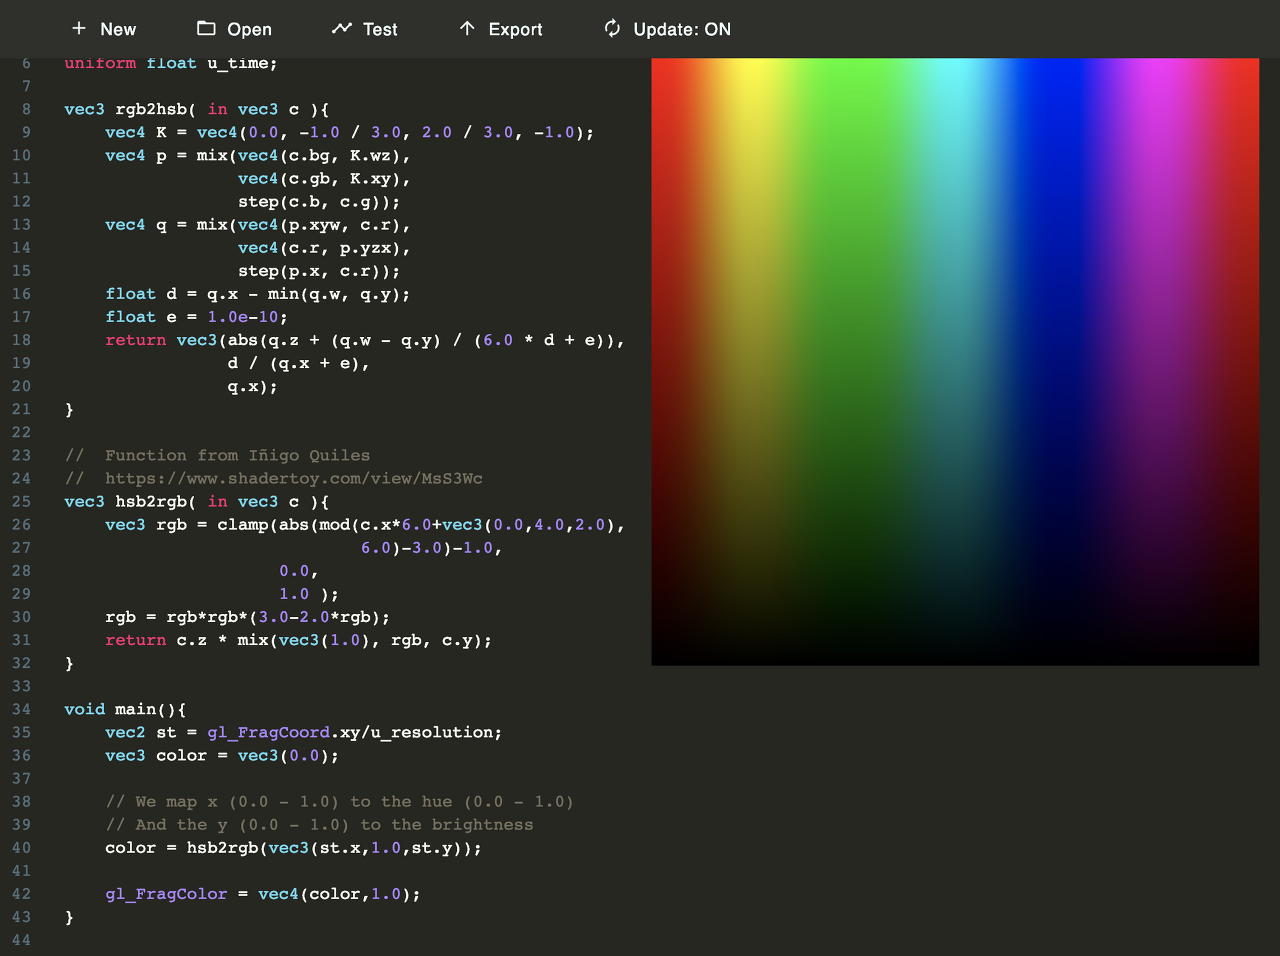
Task: Click comment 'We map x (0.0 - 1.0) to the hue'
Action: click(340, 802)
